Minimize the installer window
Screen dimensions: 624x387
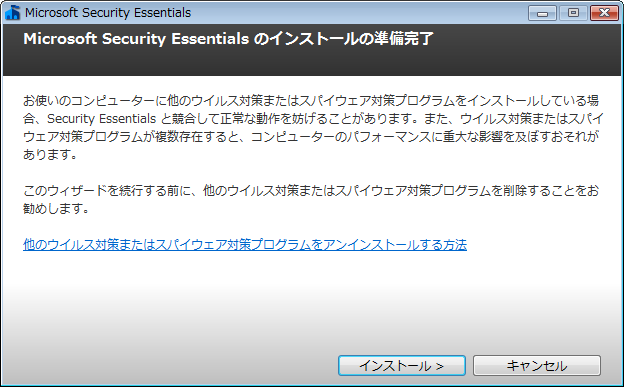pyautogui.click(x=542, y=13)
